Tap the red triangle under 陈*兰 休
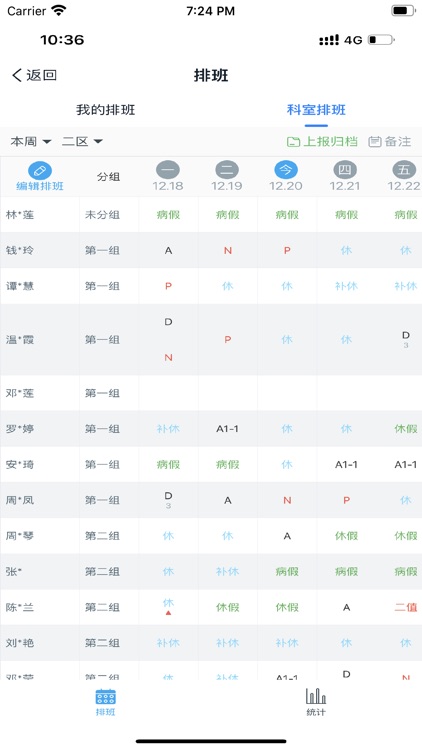Screen dimensions: 422x750 168,613
